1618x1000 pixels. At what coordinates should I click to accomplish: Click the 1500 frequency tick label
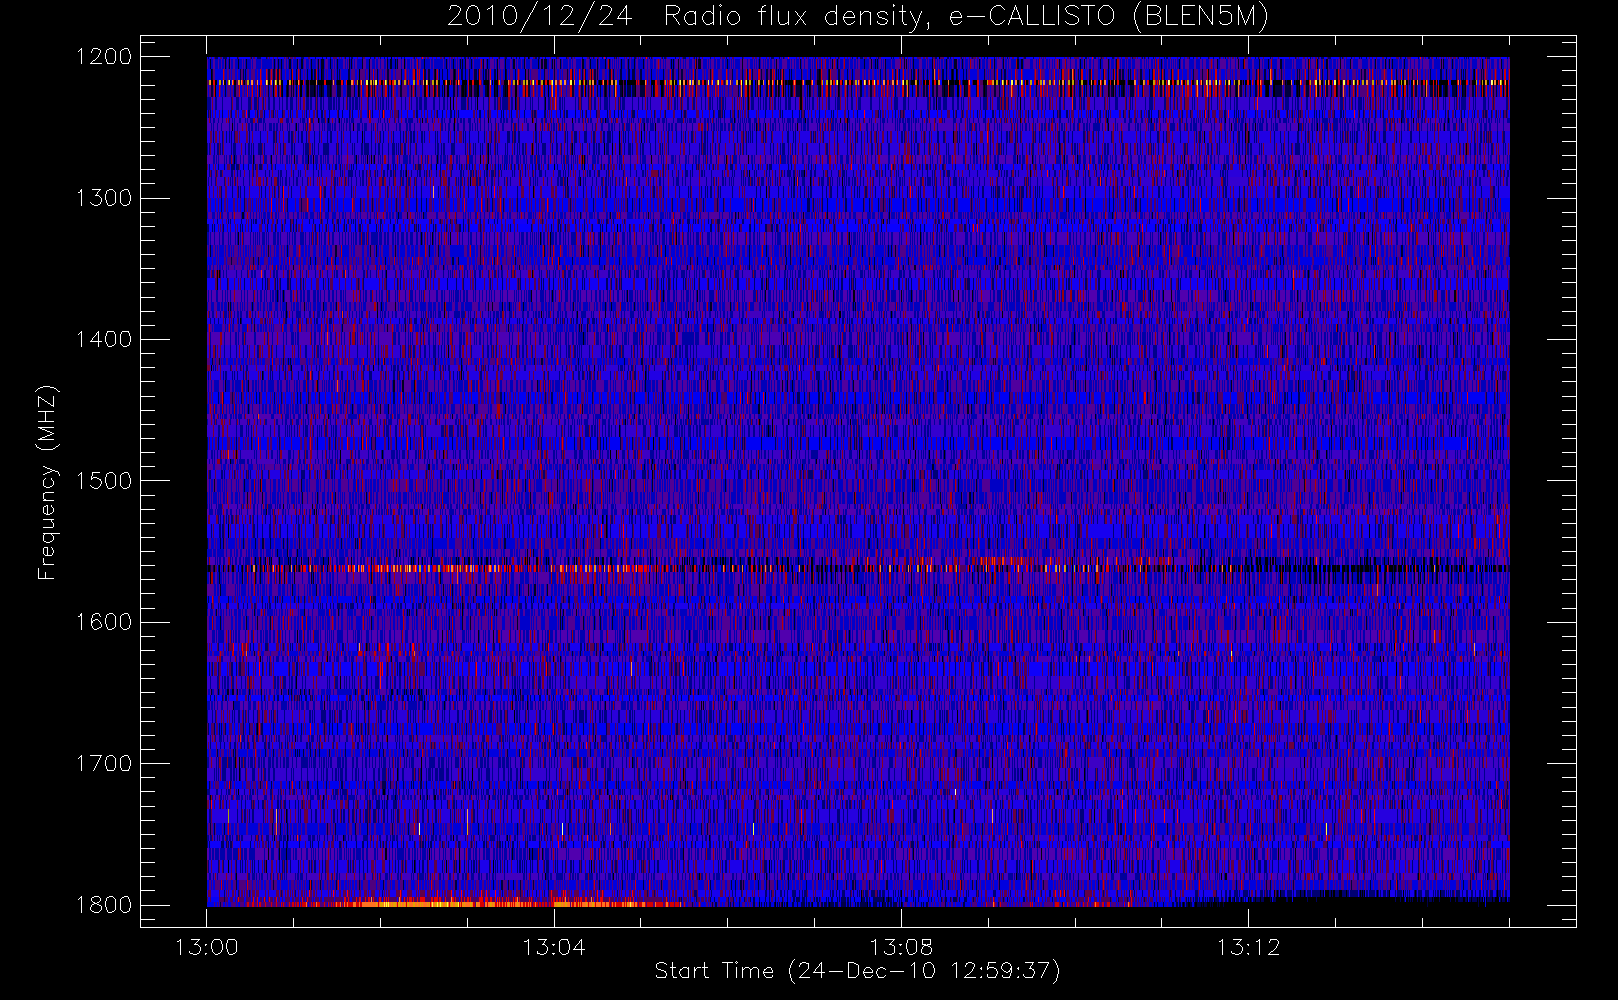pos(104,481)
